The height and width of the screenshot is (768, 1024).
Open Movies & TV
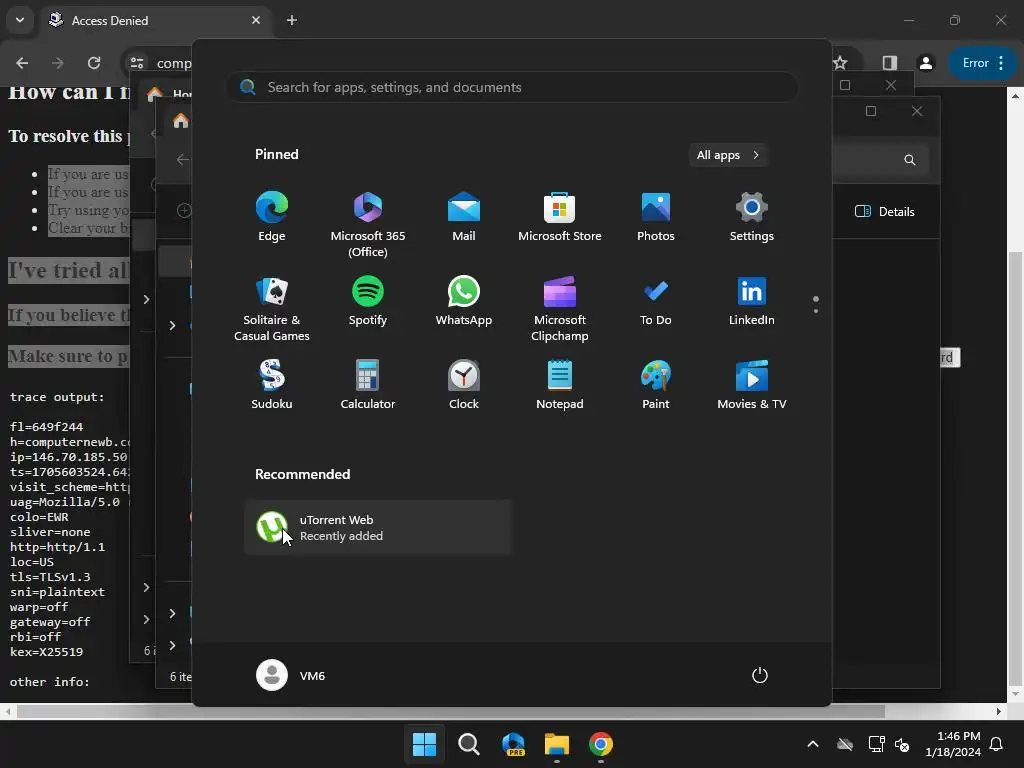752,385
